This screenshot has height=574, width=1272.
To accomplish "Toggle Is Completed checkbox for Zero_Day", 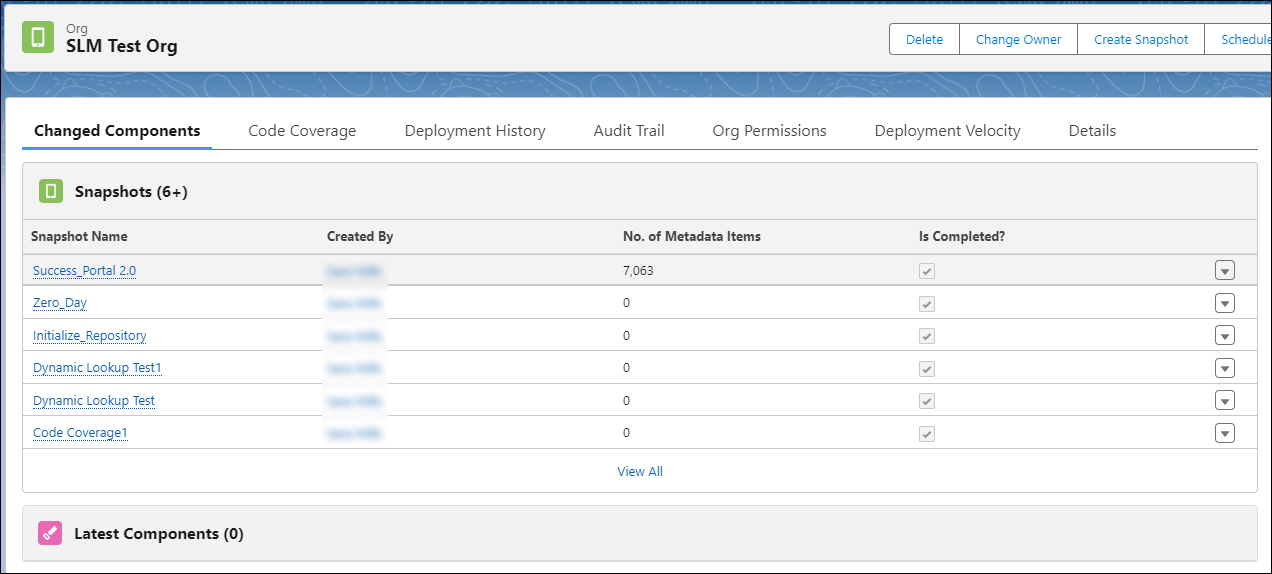I will [927, 303].
